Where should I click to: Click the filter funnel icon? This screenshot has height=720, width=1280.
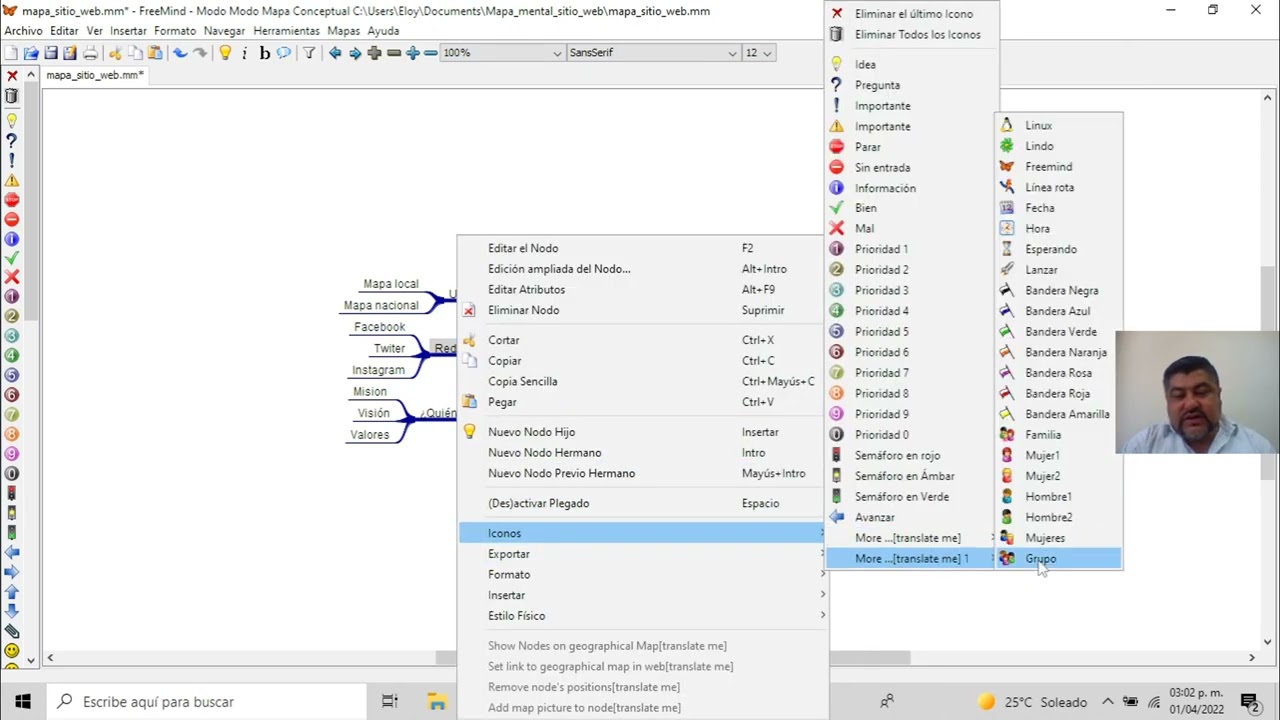coord(309,53)
